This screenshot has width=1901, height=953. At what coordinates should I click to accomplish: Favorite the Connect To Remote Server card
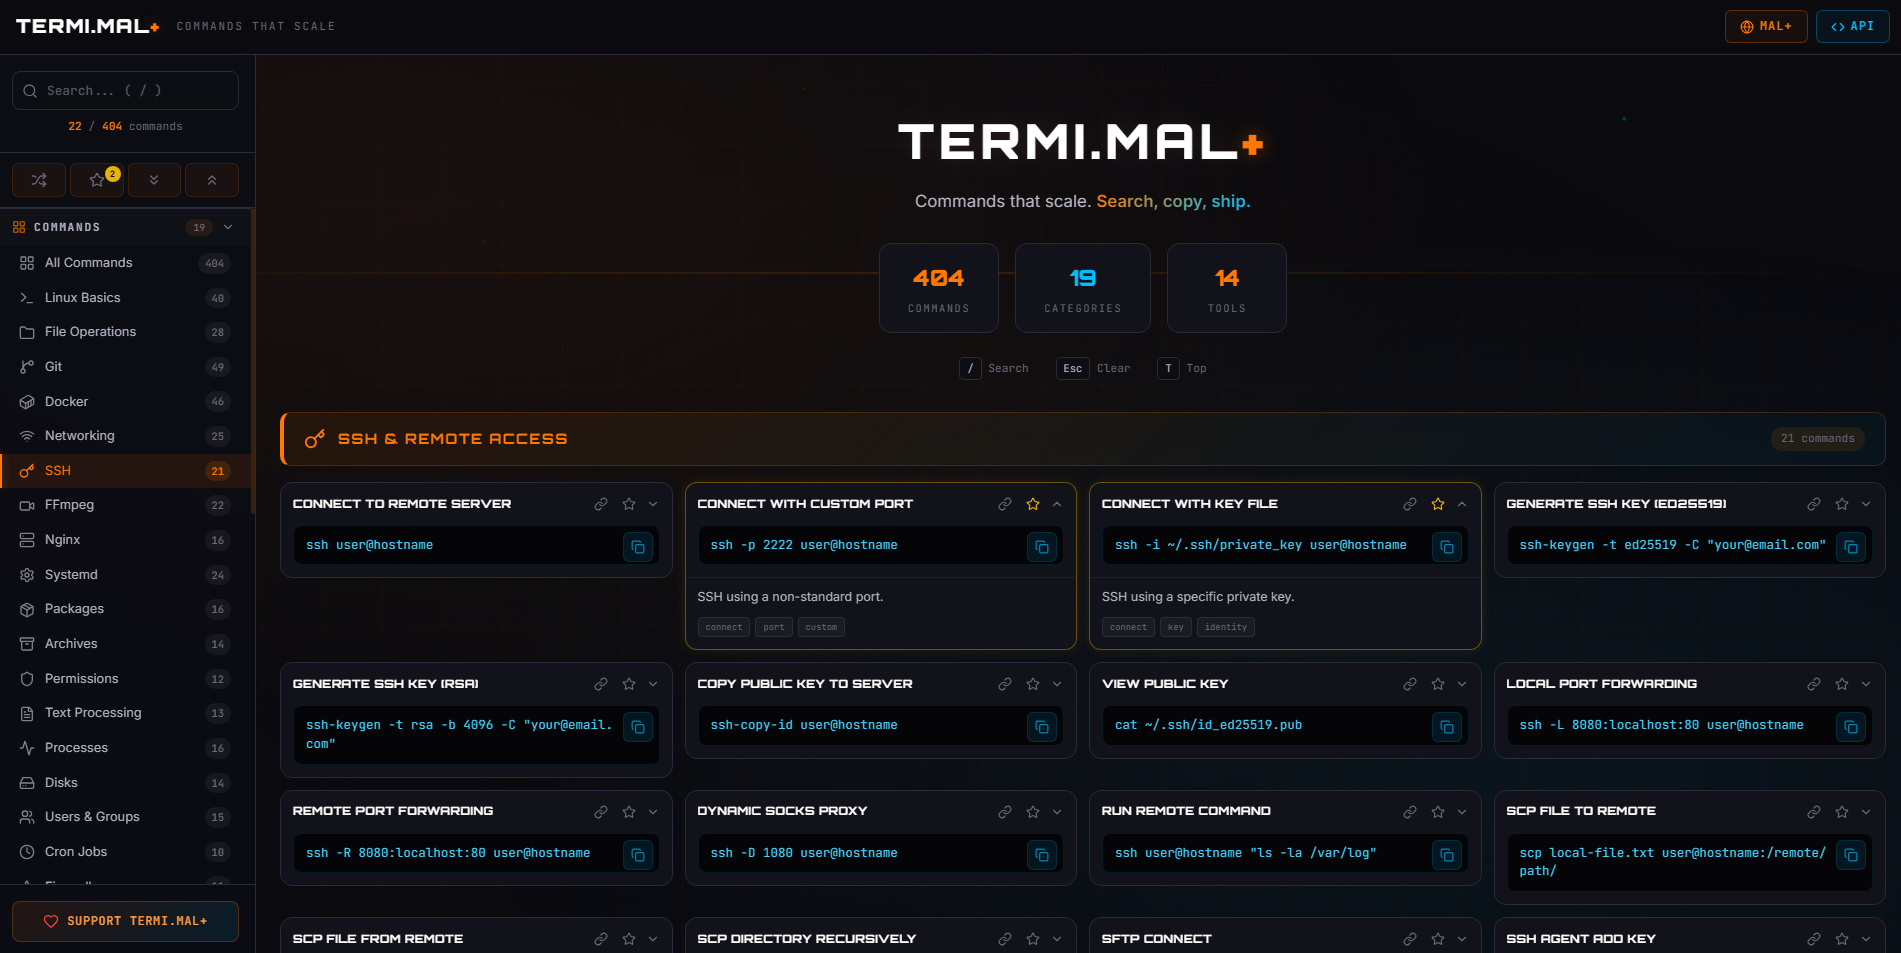tap(629, 504)
